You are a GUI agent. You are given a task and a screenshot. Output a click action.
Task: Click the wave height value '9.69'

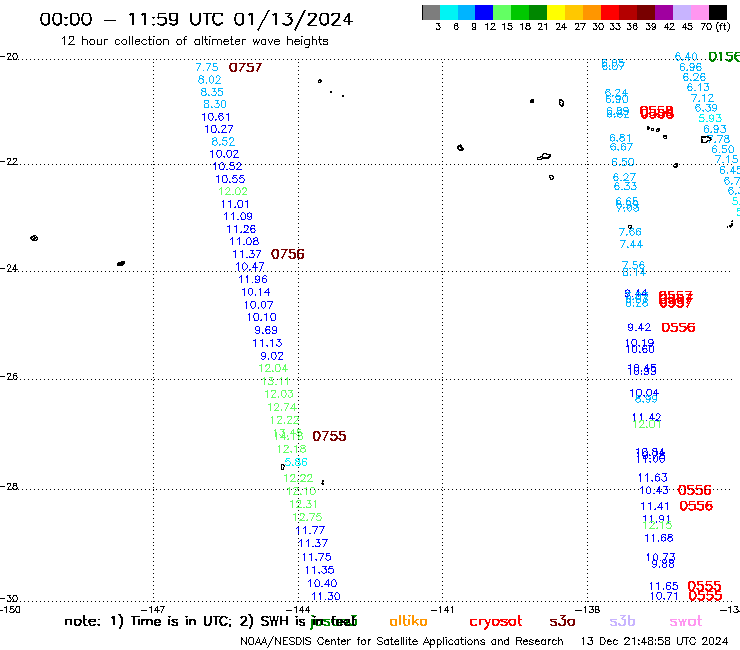266,330
